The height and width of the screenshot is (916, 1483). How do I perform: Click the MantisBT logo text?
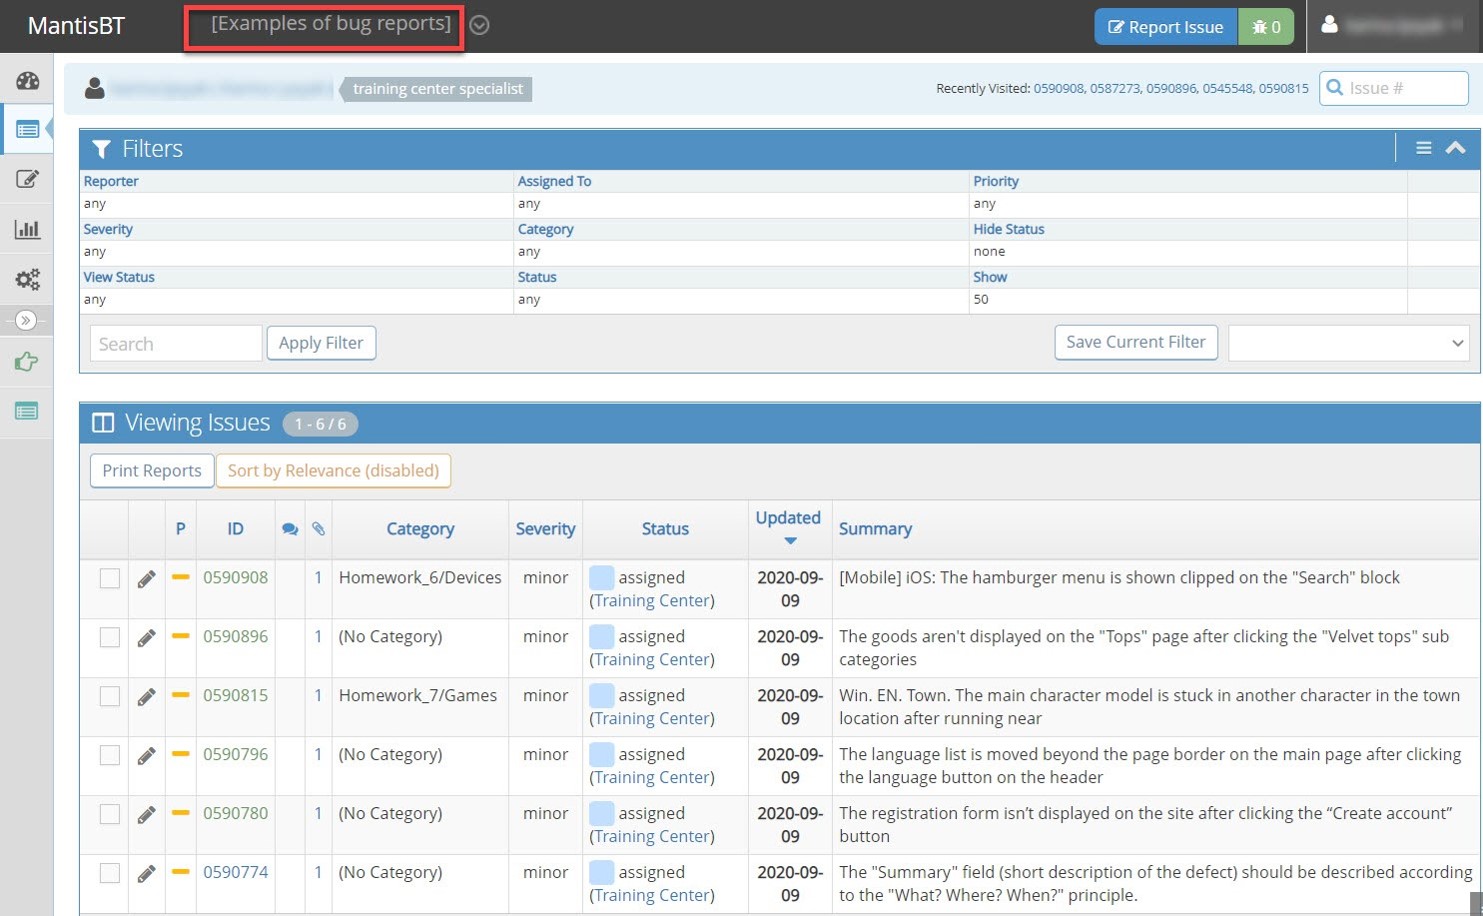[76, 26]
